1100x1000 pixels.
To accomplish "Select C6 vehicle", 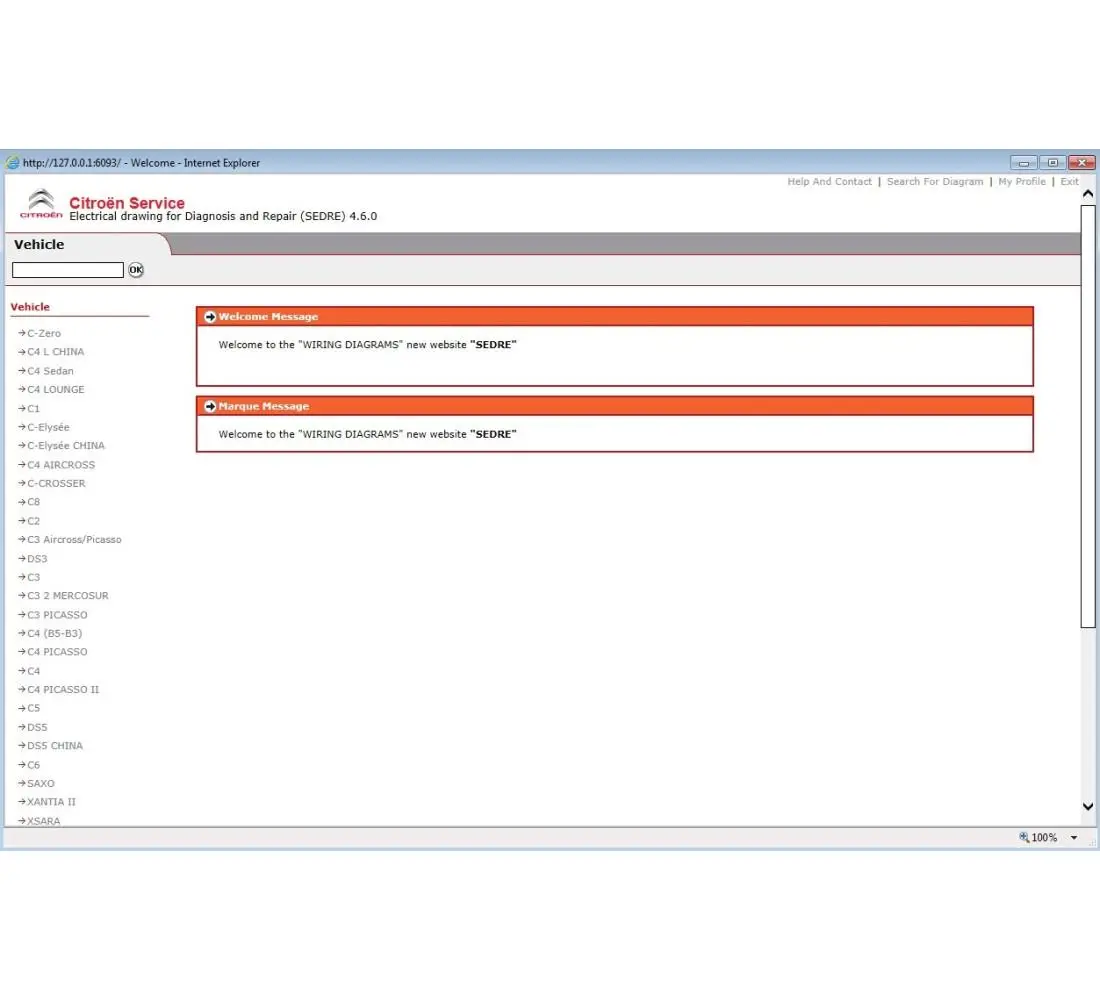I will [x=33, y=765].
